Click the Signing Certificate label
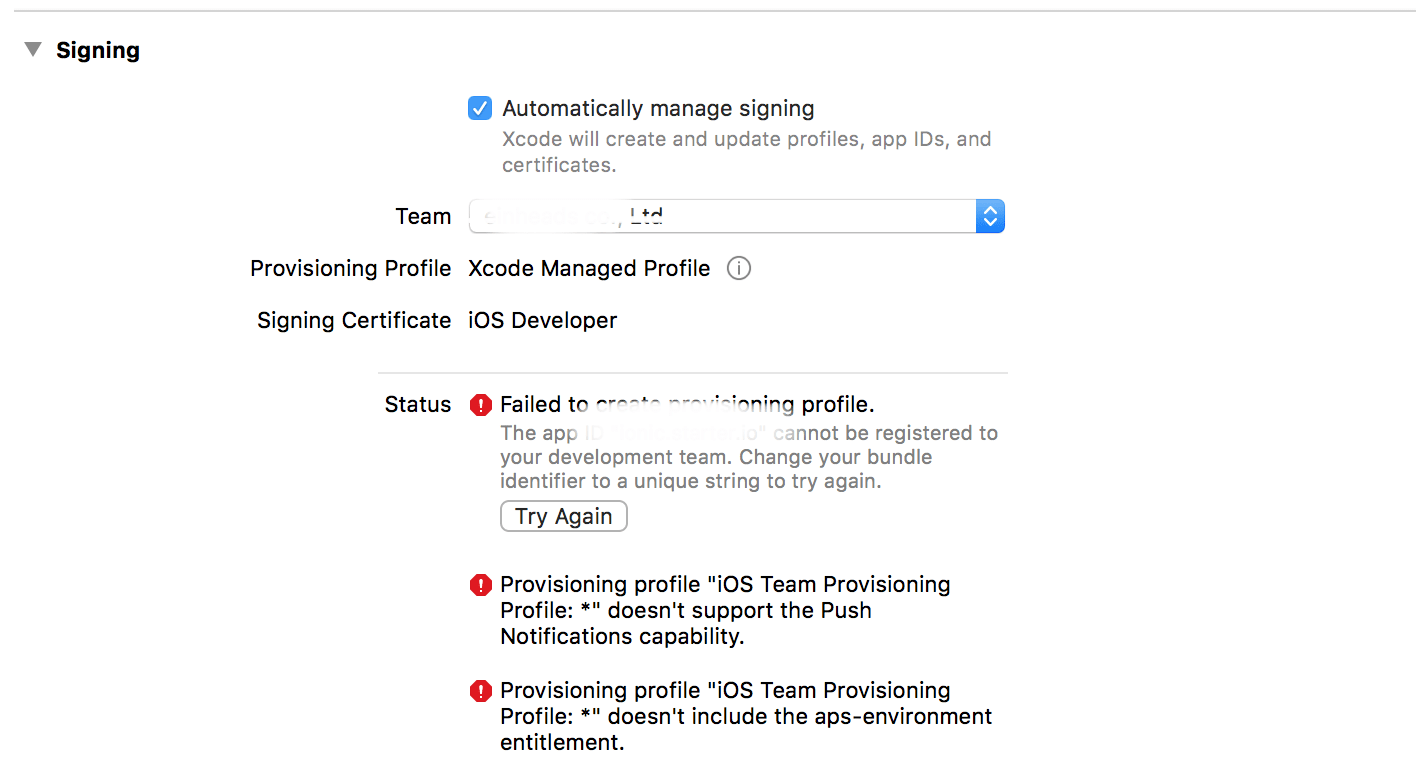The width and height of the screenshot is (1416, 782). [x=354, y=321]
